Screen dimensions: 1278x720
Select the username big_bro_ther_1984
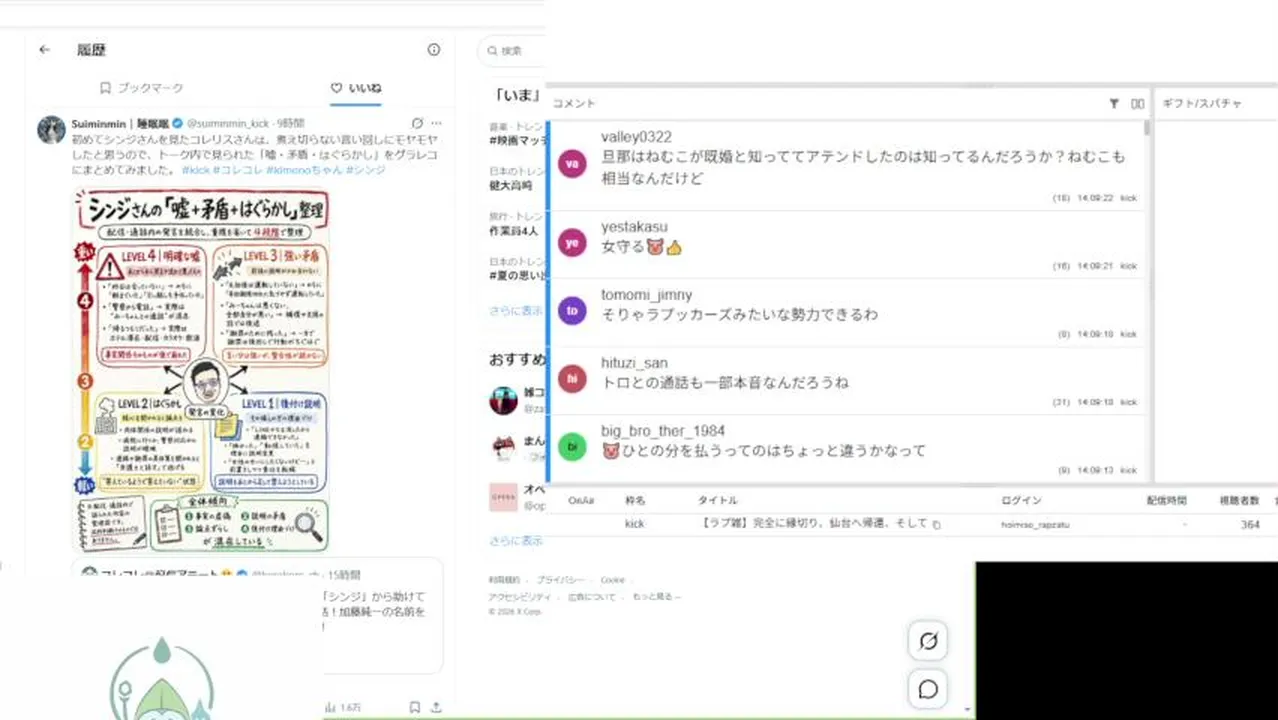click(x=663, y=431)
